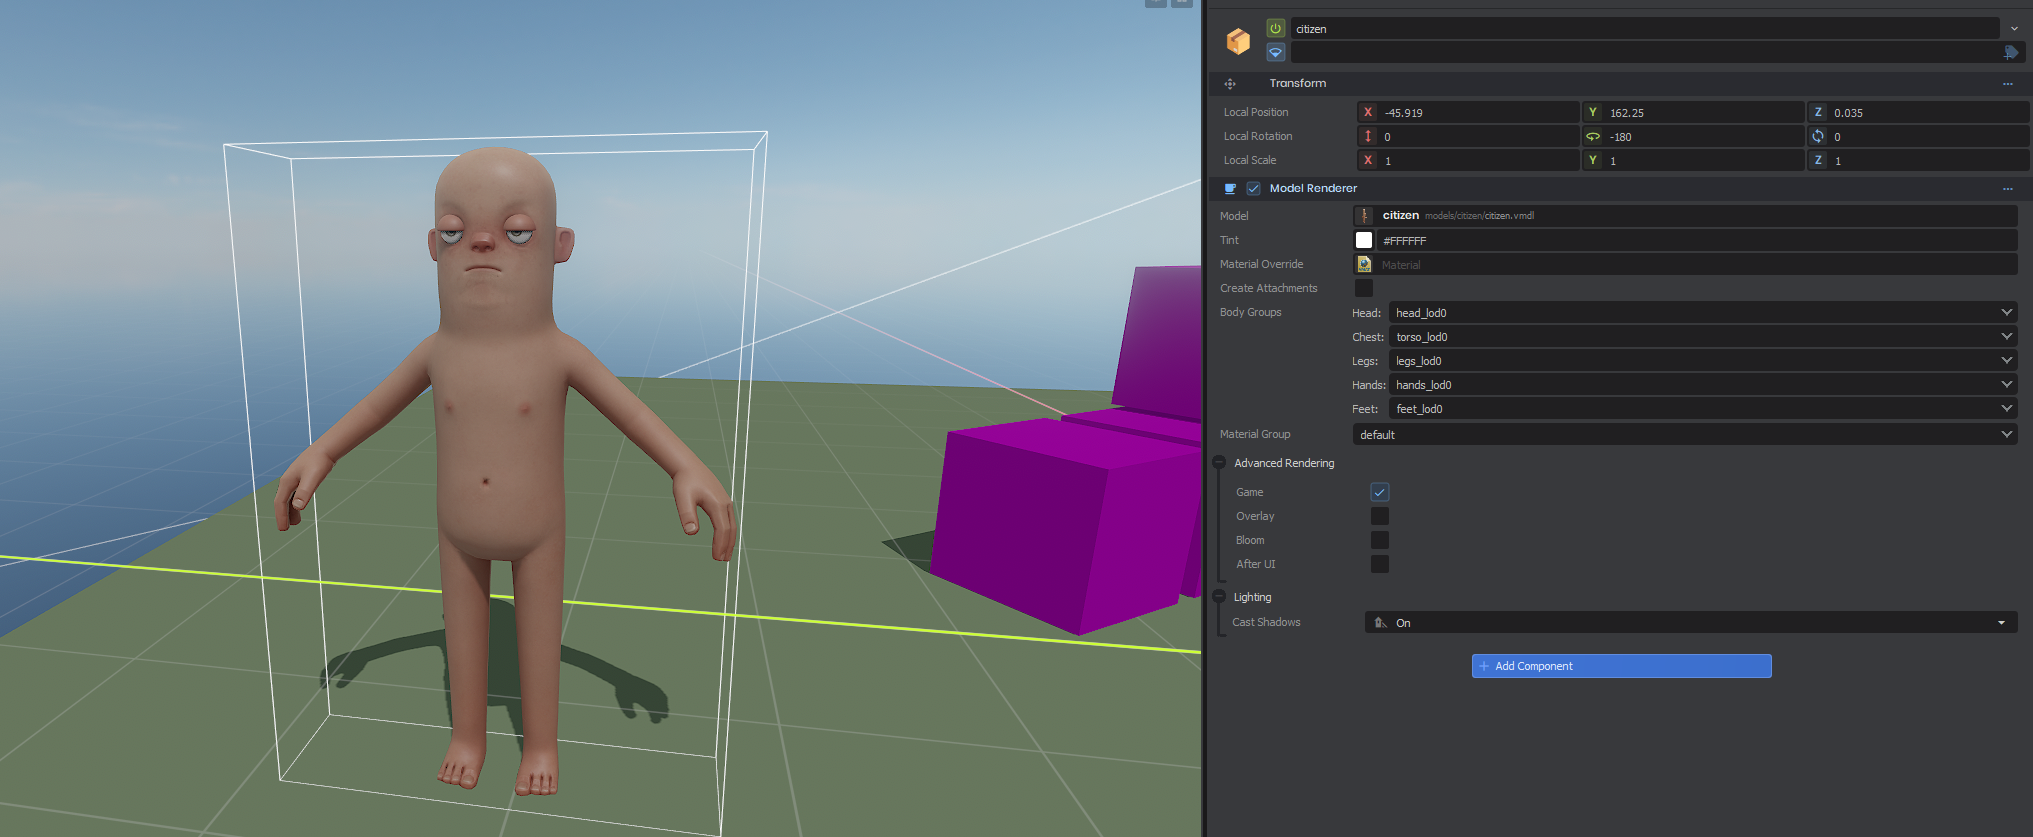Click the citizen model thumbnail icon
The width and height of the screenshot is (2033, 837).
pos(1364,216)
